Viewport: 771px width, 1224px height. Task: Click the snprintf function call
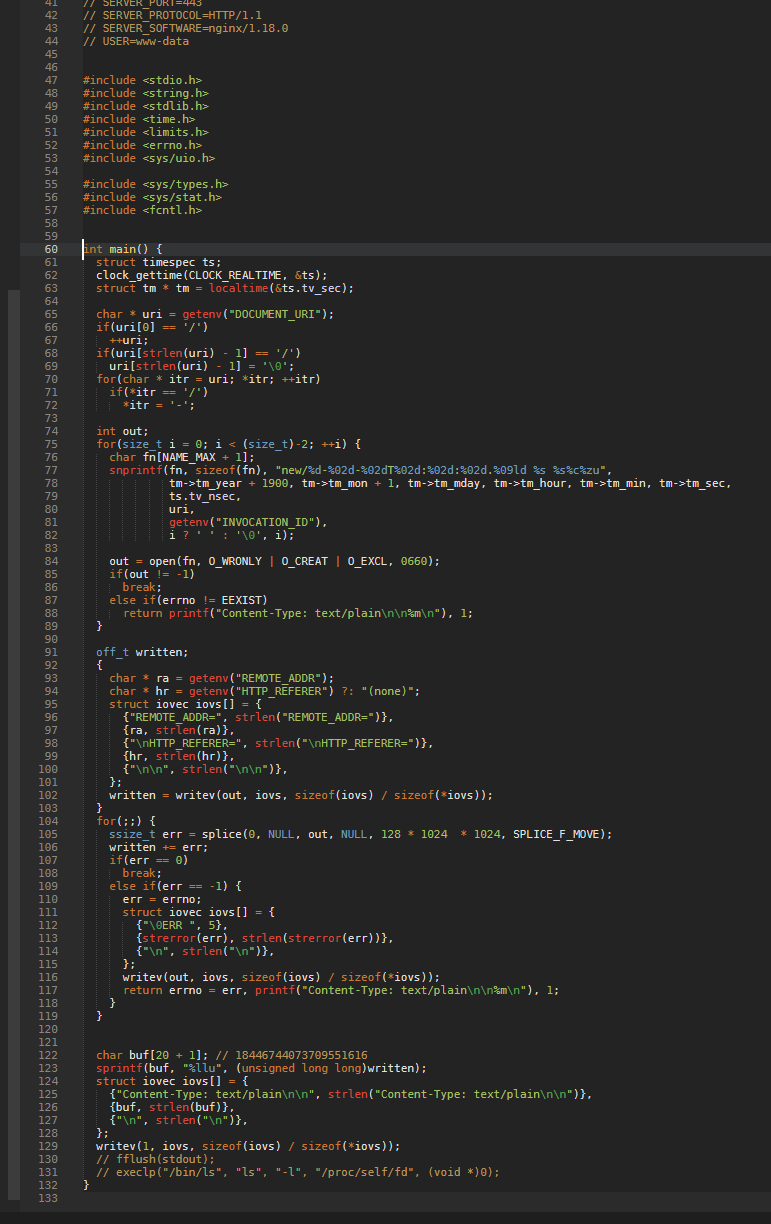click(135, 470)
